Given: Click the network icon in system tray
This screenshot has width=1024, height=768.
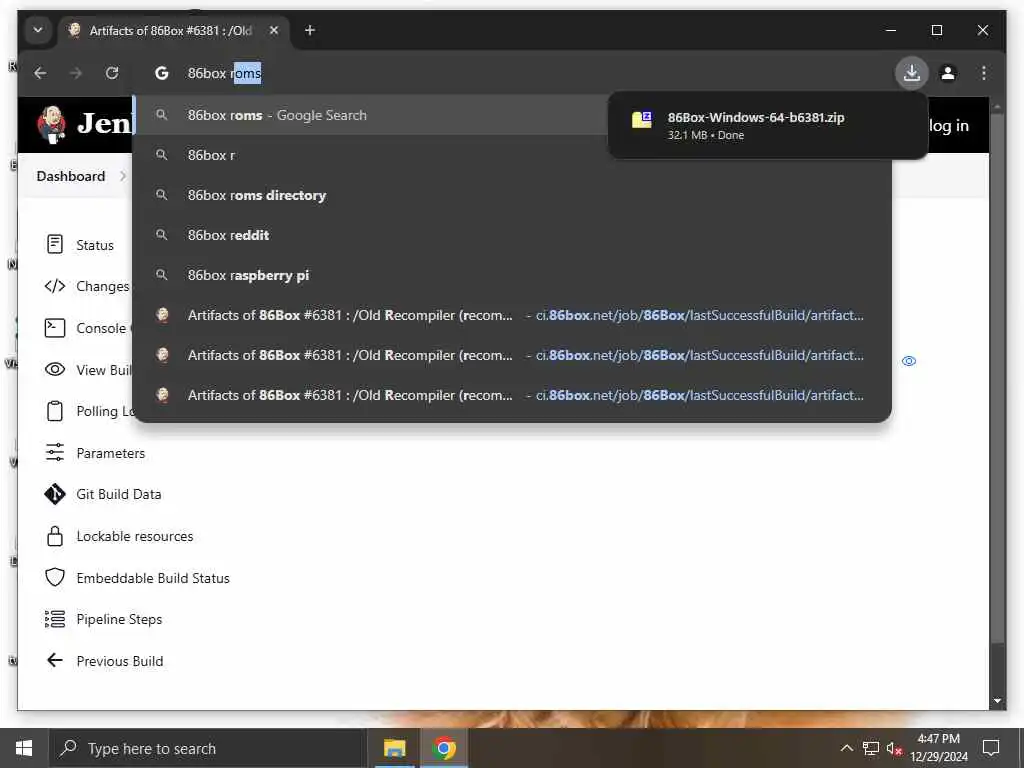Looking at the screenshot, I should [x=871, y=748].
